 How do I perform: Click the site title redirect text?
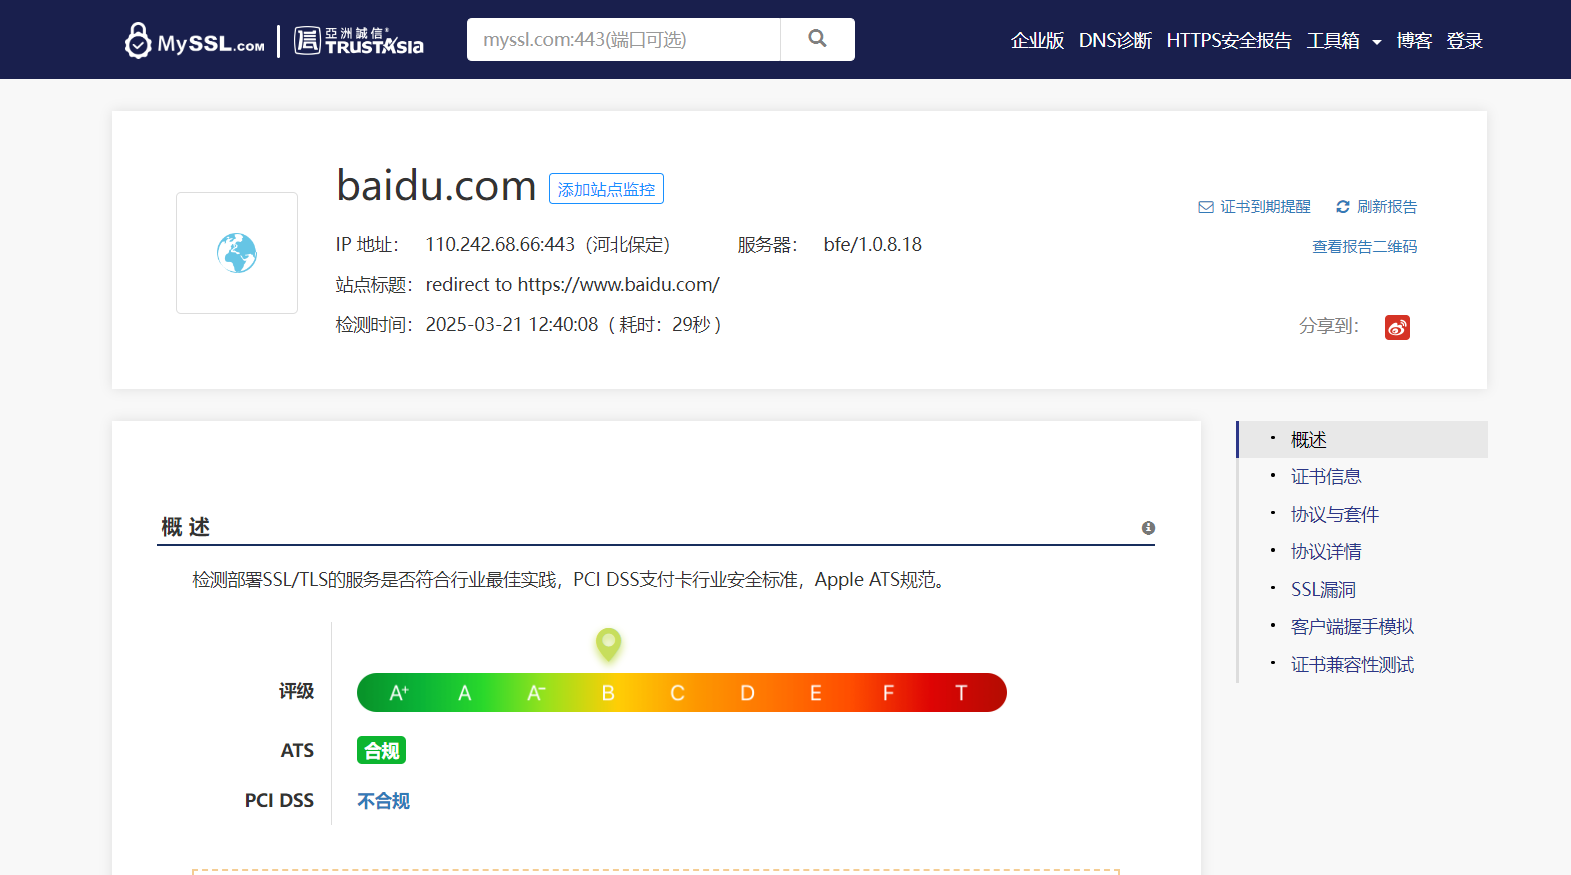coord(572,285)
